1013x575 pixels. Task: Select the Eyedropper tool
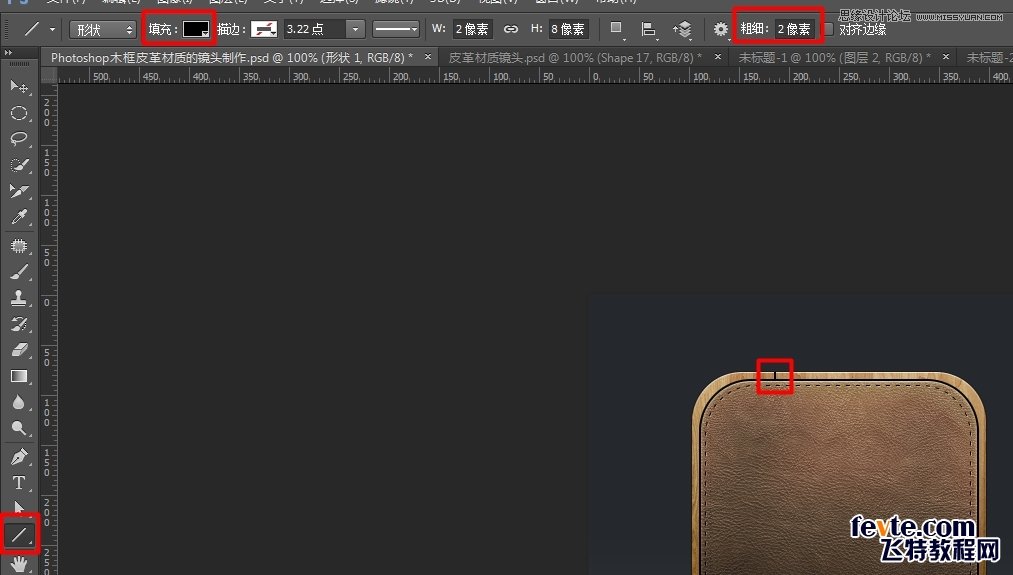19,217
